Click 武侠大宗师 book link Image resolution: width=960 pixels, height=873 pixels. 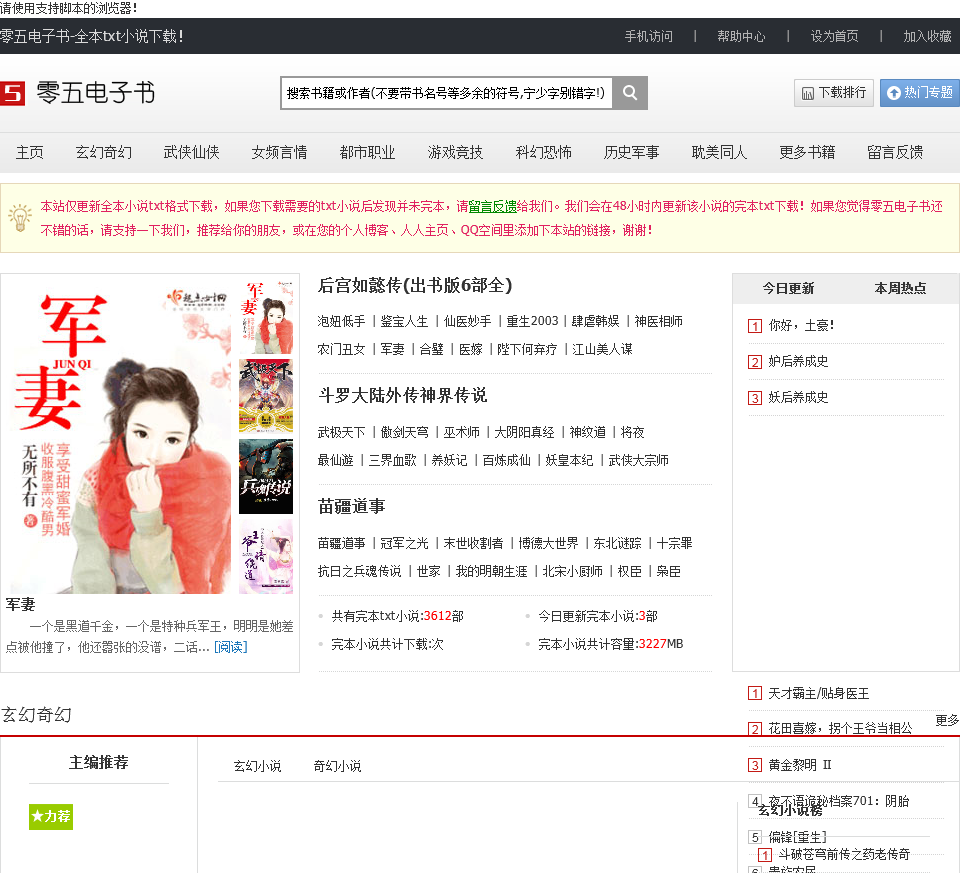pyautogui.click(x=639, y=460)
